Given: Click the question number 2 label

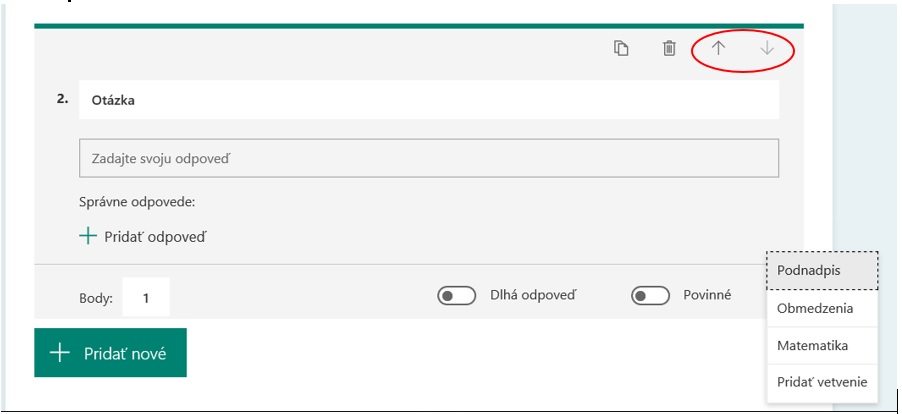Looking at the screenshot, I should (x=62, y=99).
